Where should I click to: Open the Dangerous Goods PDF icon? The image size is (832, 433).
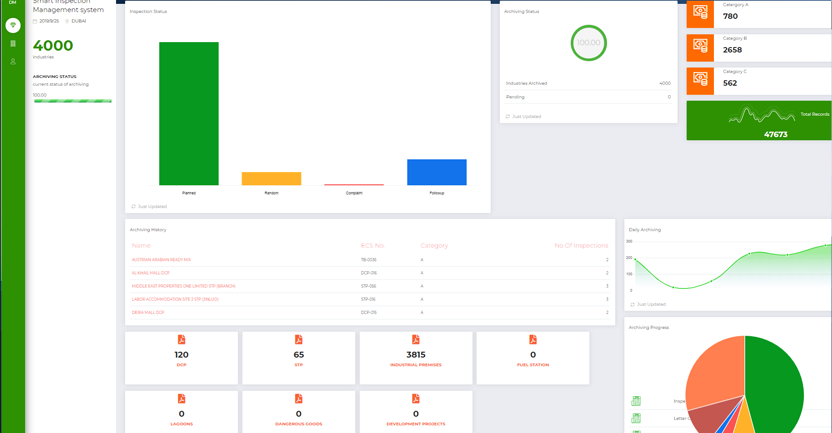pyautogui.click(x=299, y=399)
